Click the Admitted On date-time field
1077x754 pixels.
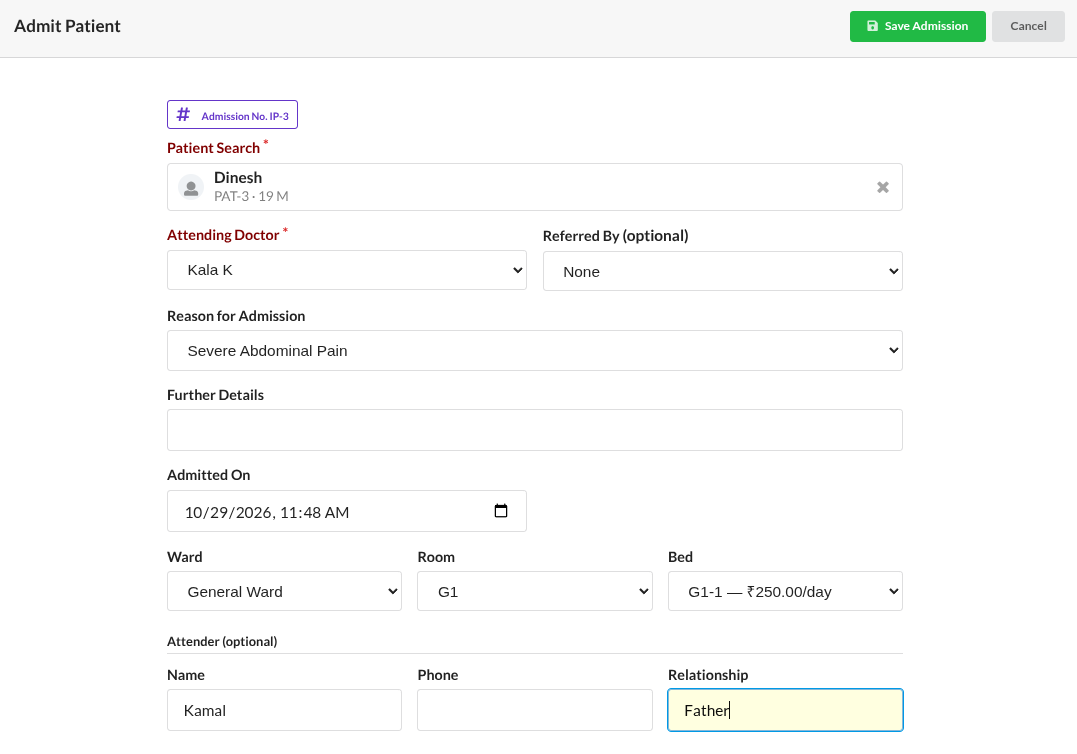[347, 511]
